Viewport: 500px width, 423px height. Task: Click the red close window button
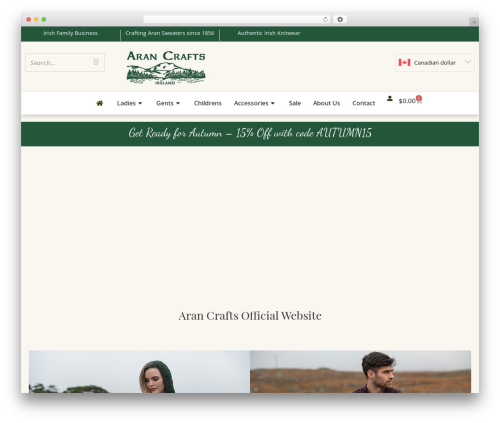29,20
